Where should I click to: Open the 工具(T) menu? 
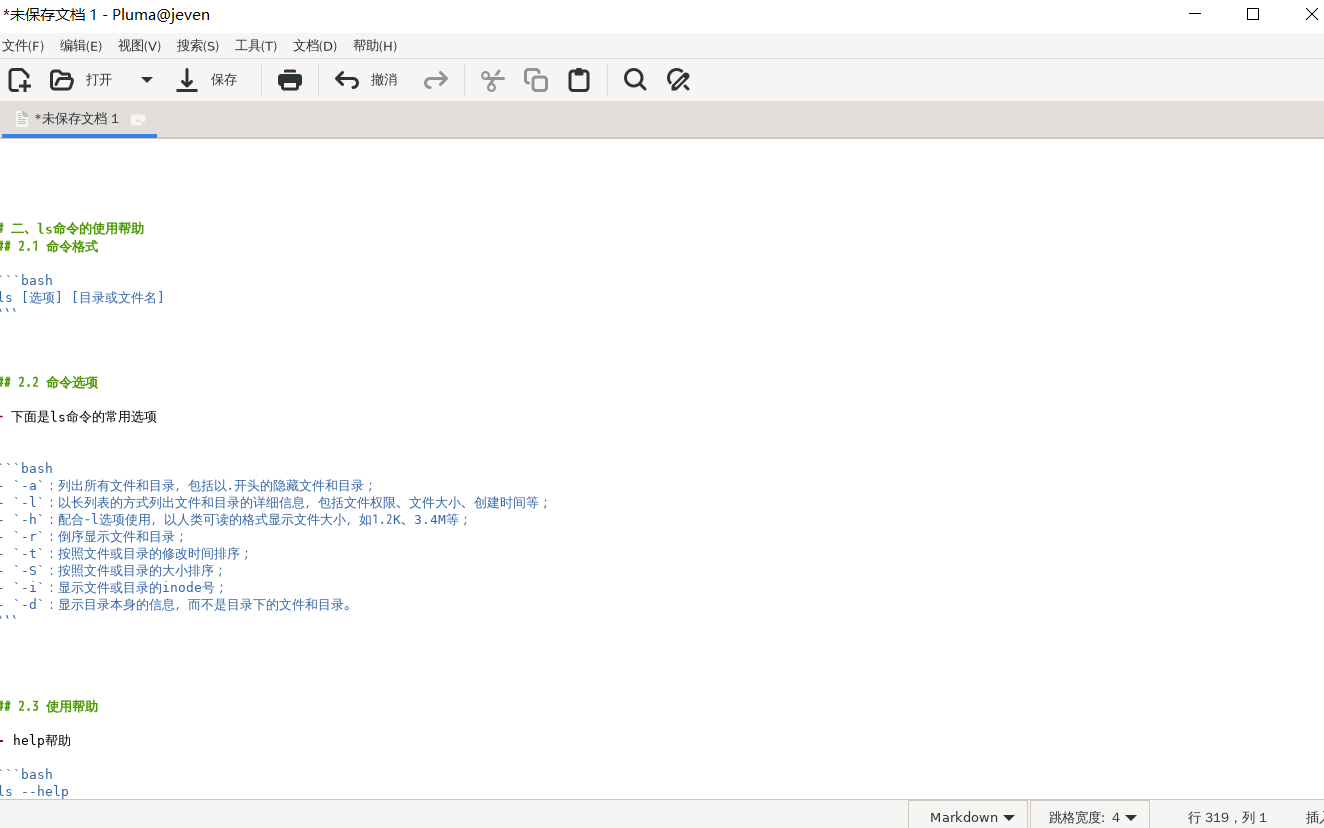(x=256, y=46)
